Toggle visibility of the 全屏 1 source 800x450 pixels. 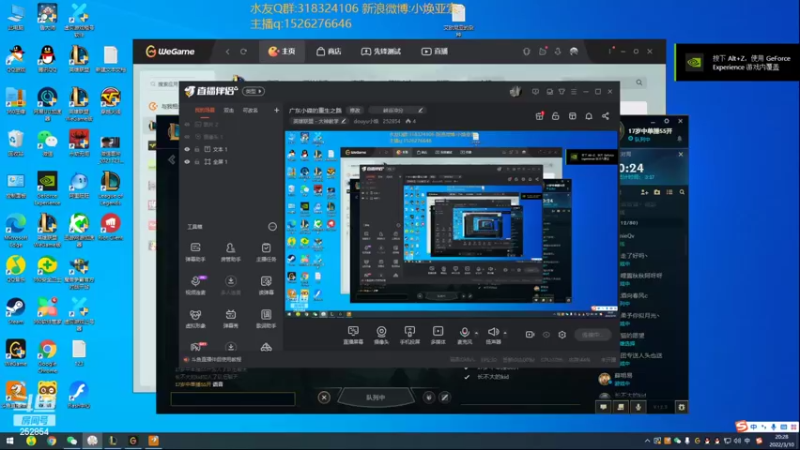[x=187, y=162]
